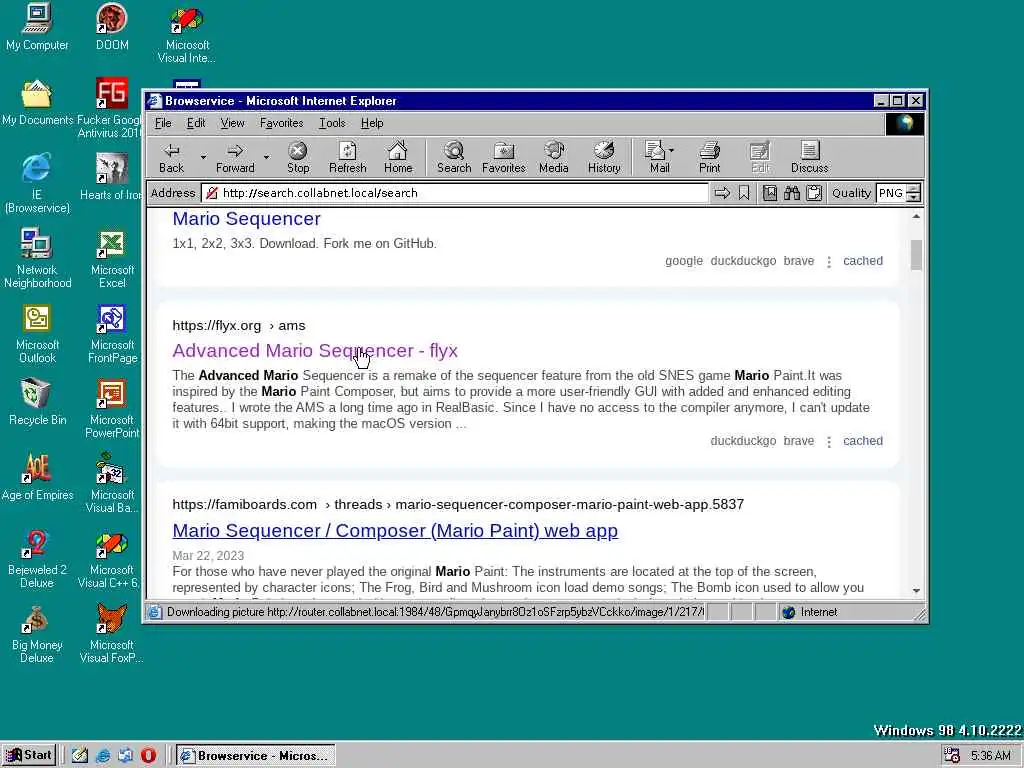
Task: Open the Favorites menu
Action: (281, 123)
